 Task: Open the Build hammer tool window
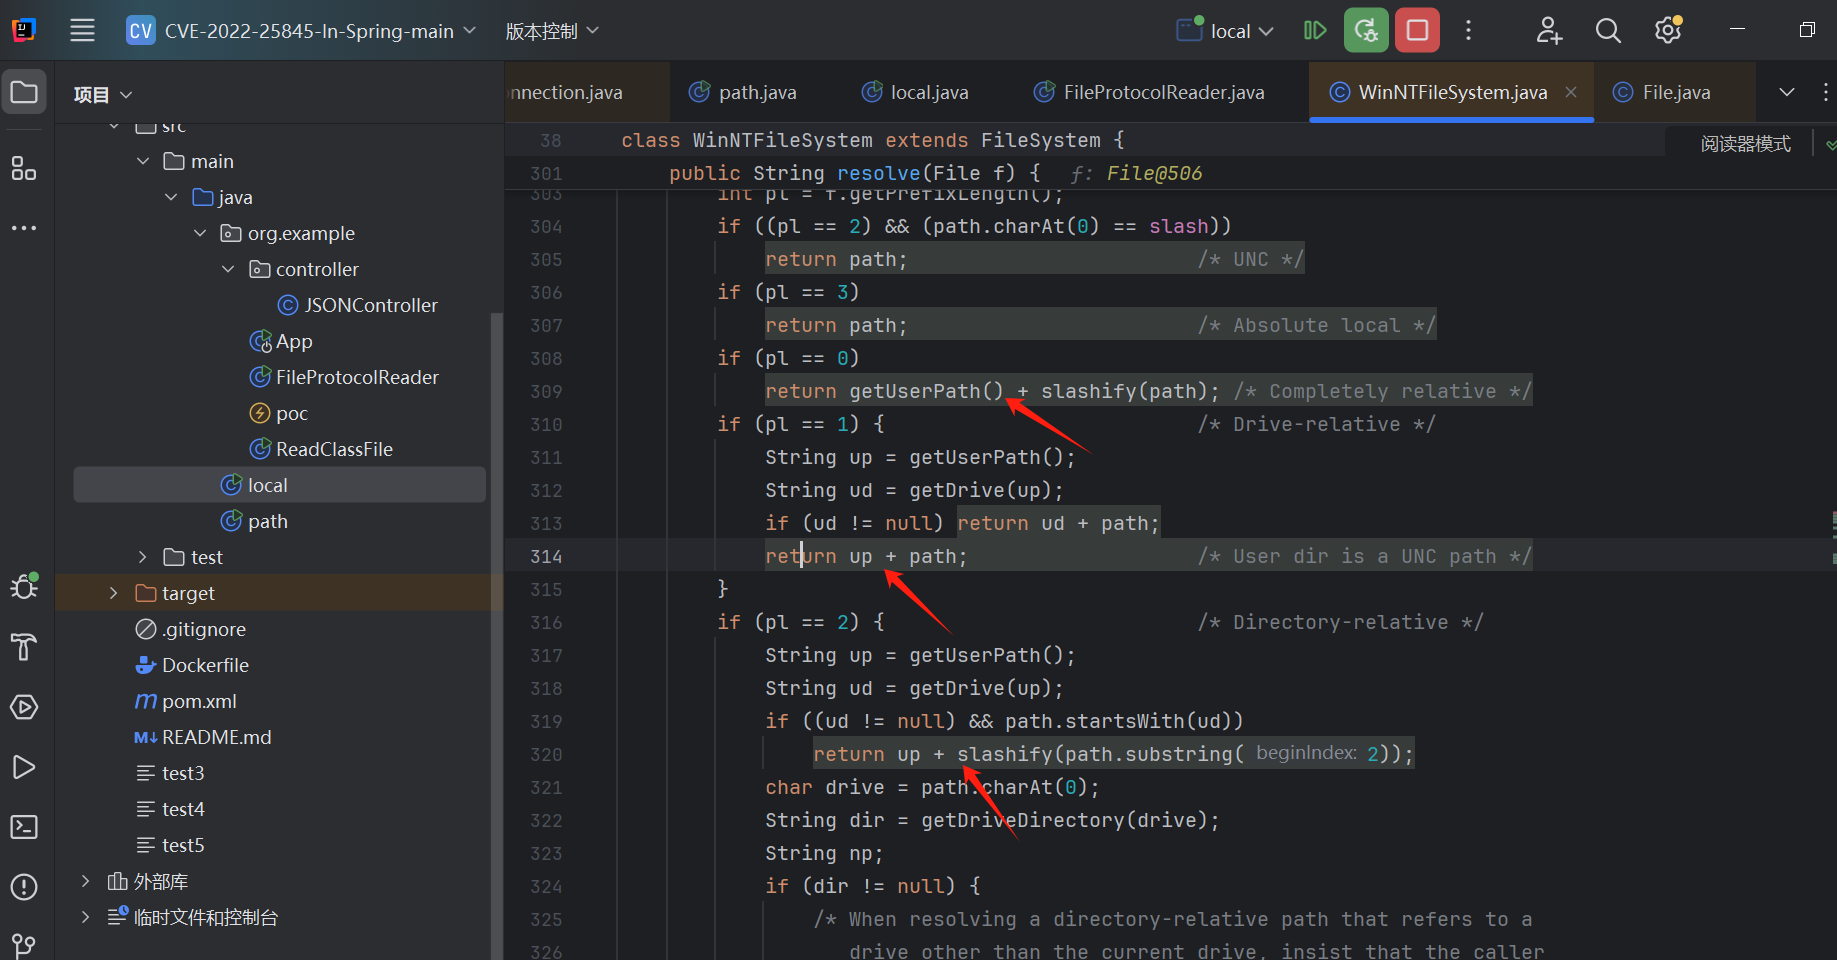(x=24, y=647)
